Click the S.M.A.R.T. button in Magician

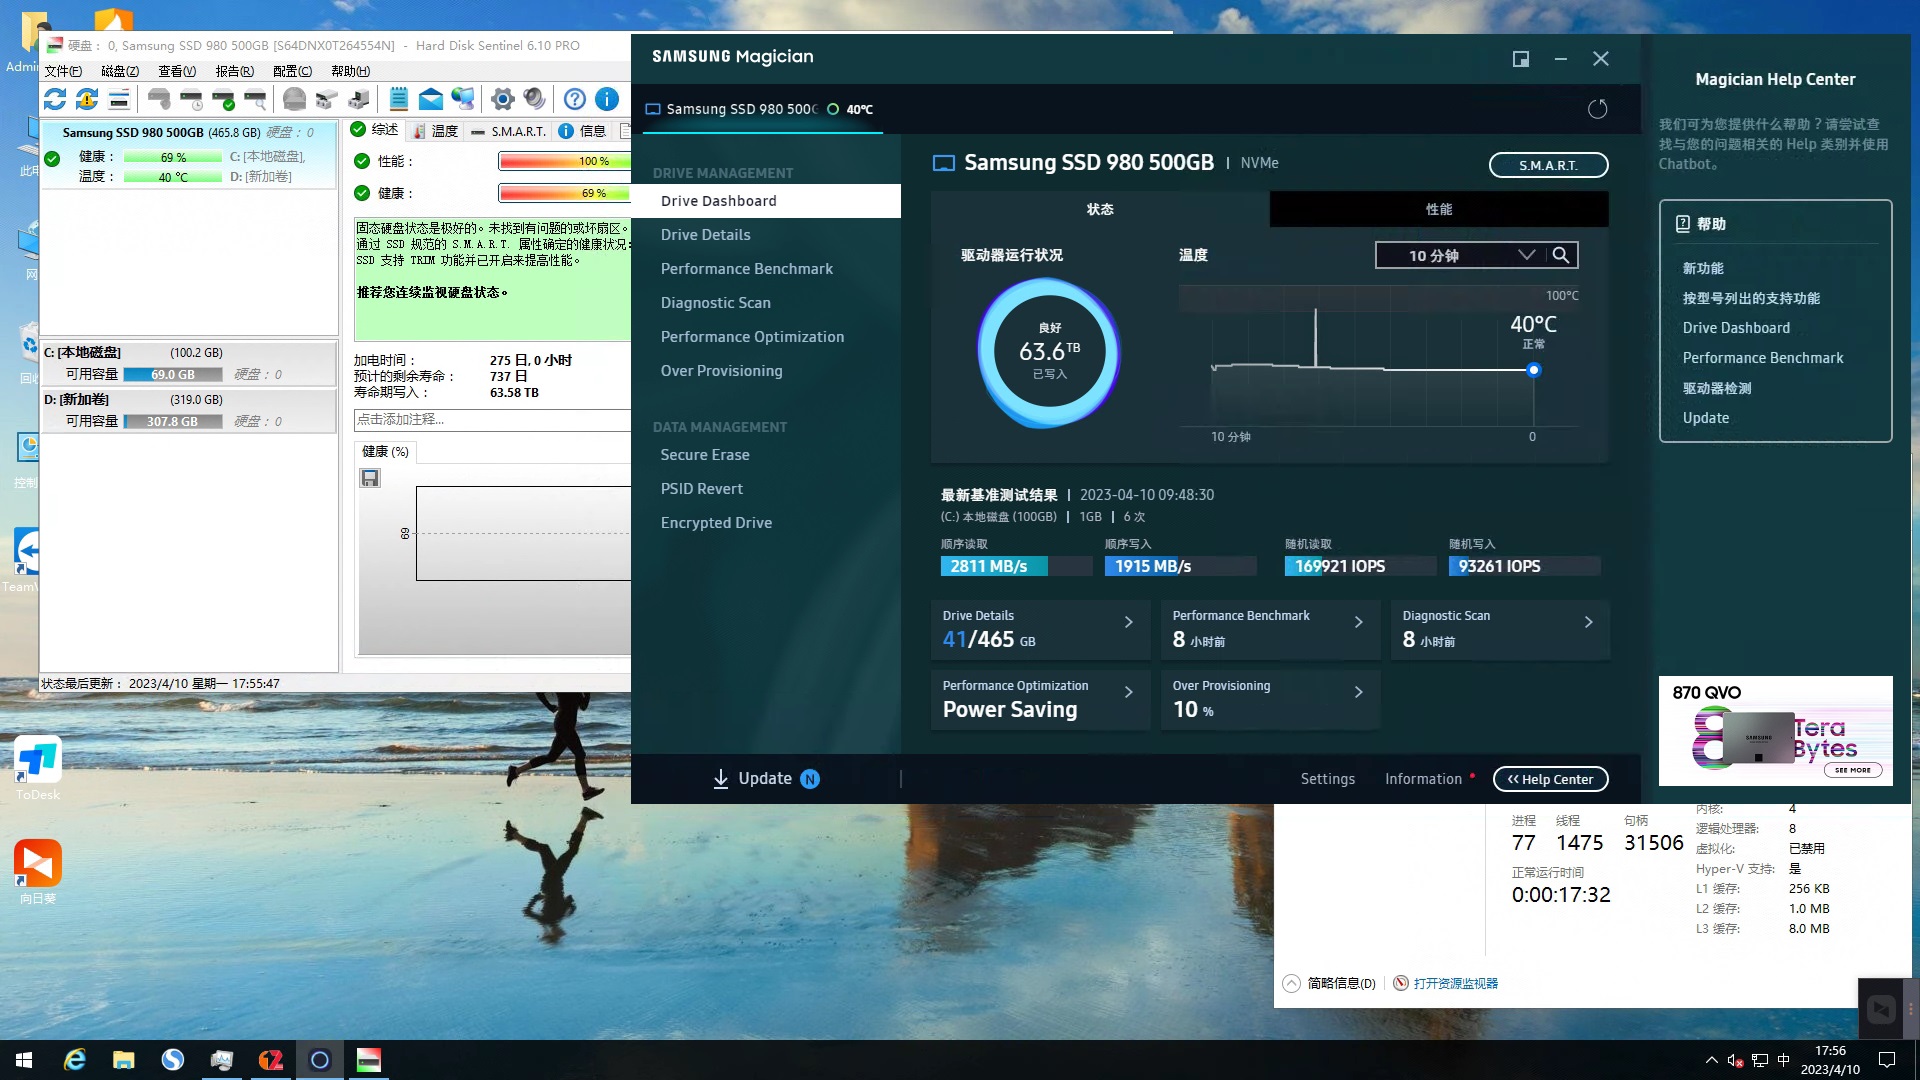point(1547,165)
